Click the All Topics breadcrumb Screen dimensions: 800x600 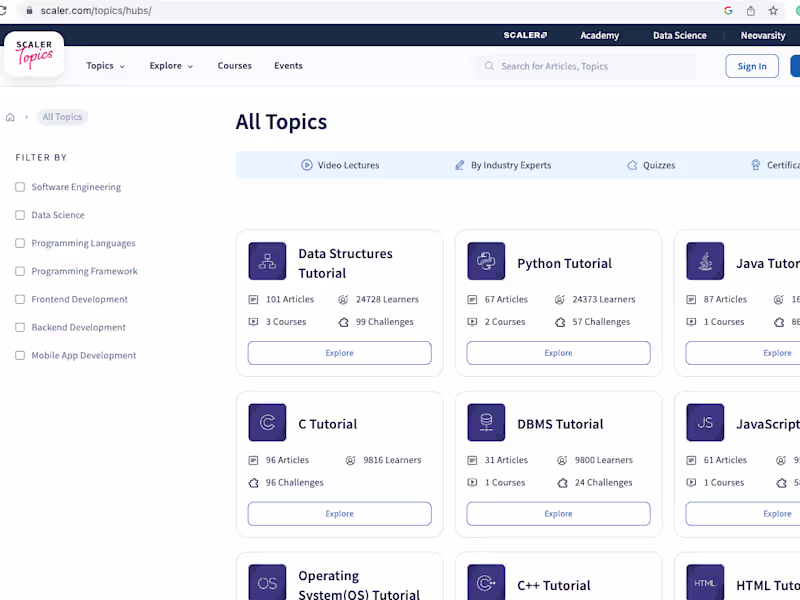click(x=62, y=117)
